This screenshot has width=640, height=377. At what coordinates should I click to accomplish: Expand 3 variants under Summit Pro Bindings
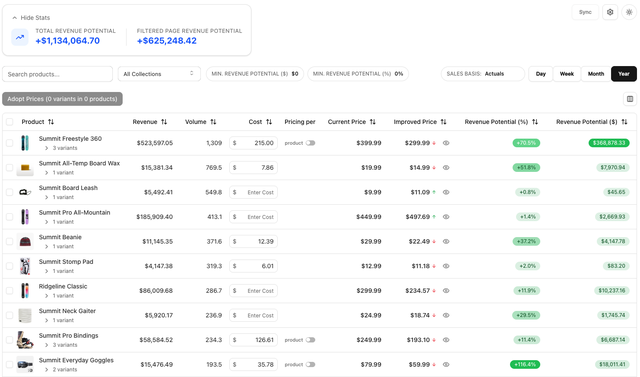click(x=62, y=345)
